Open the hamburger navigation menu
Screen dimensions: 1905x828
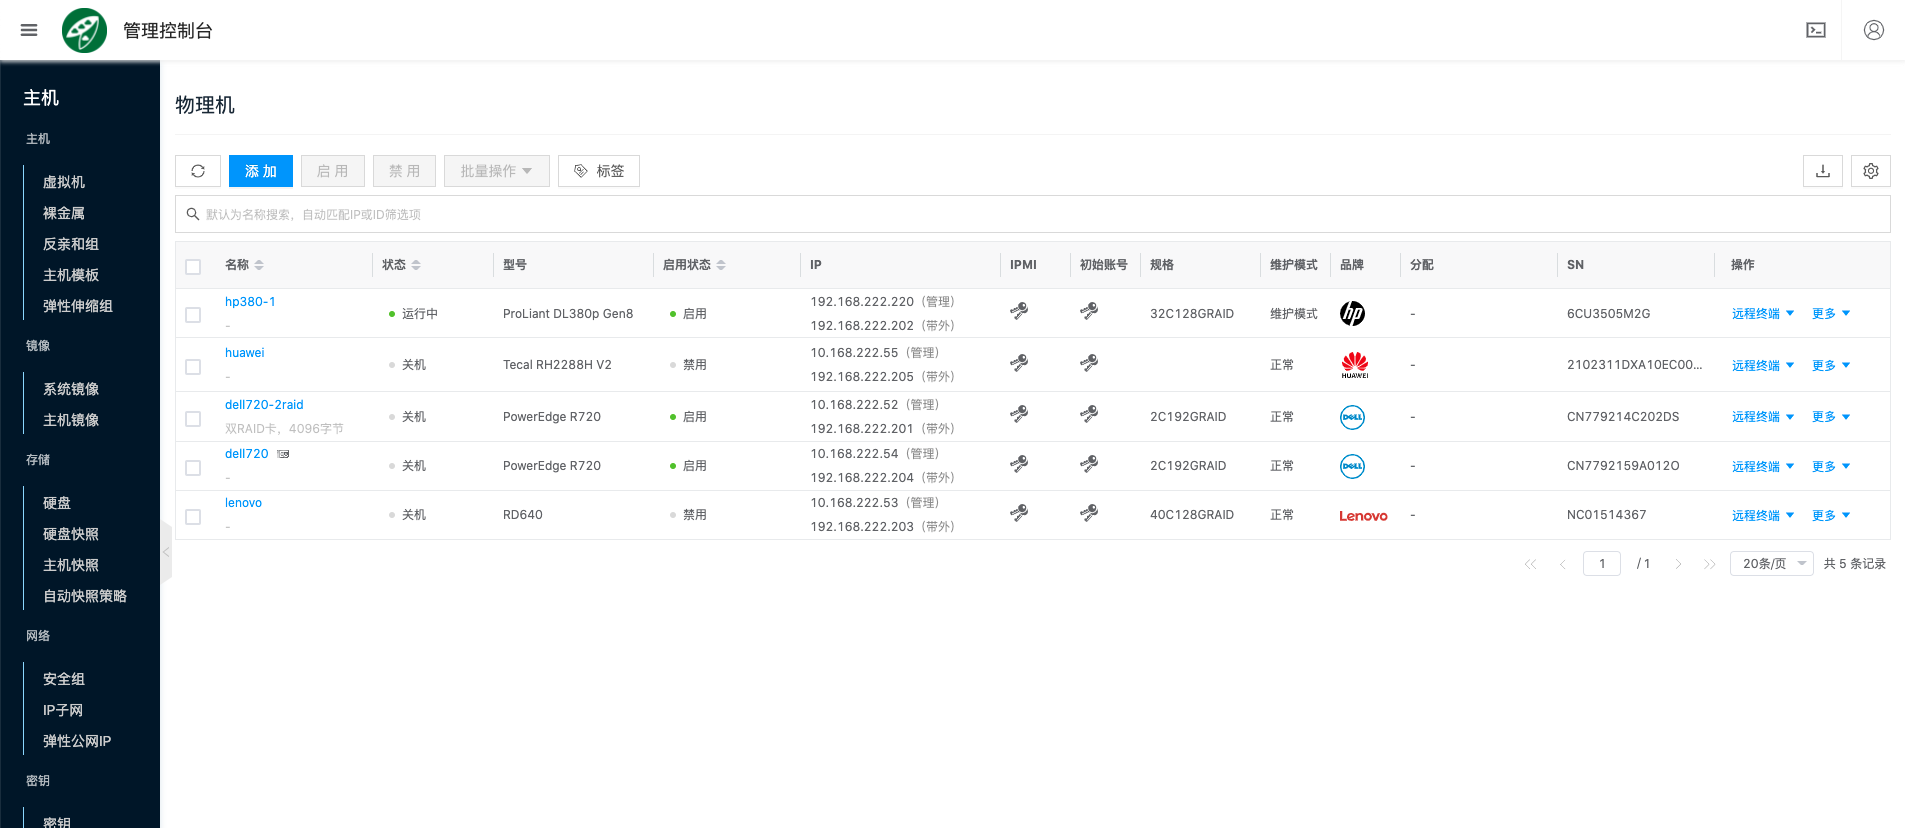pyautogui.click(x=29, y=30)
